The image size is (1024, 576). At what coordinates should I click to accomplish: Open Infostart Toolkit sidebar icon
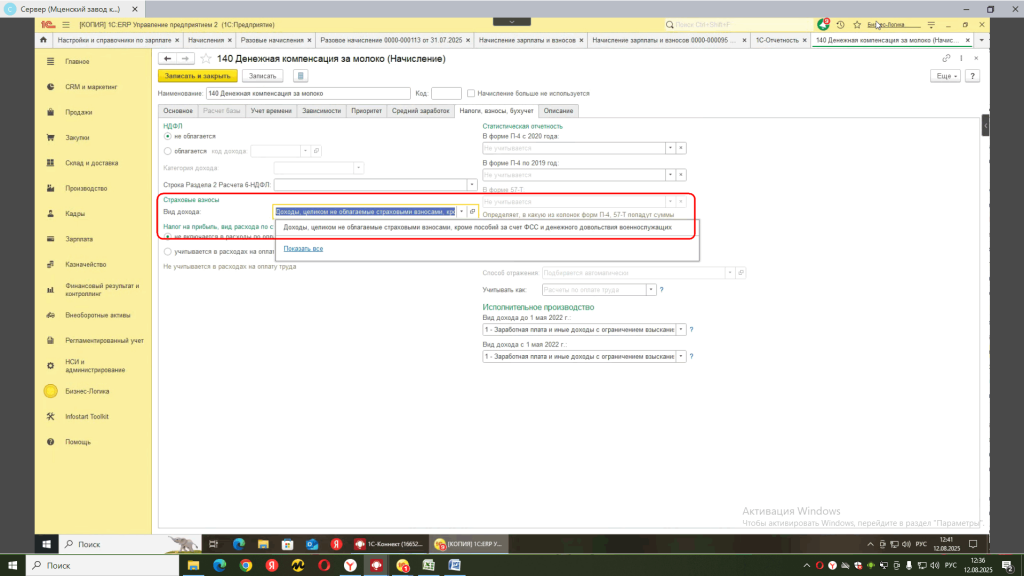(50, 417)
